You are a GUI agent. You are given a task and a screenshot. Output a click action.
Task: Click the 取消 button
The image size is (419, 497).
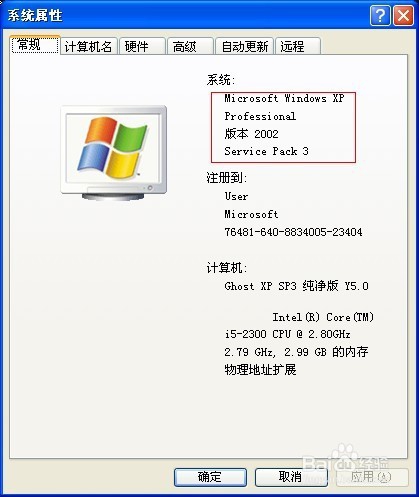[x=291, y=477]
